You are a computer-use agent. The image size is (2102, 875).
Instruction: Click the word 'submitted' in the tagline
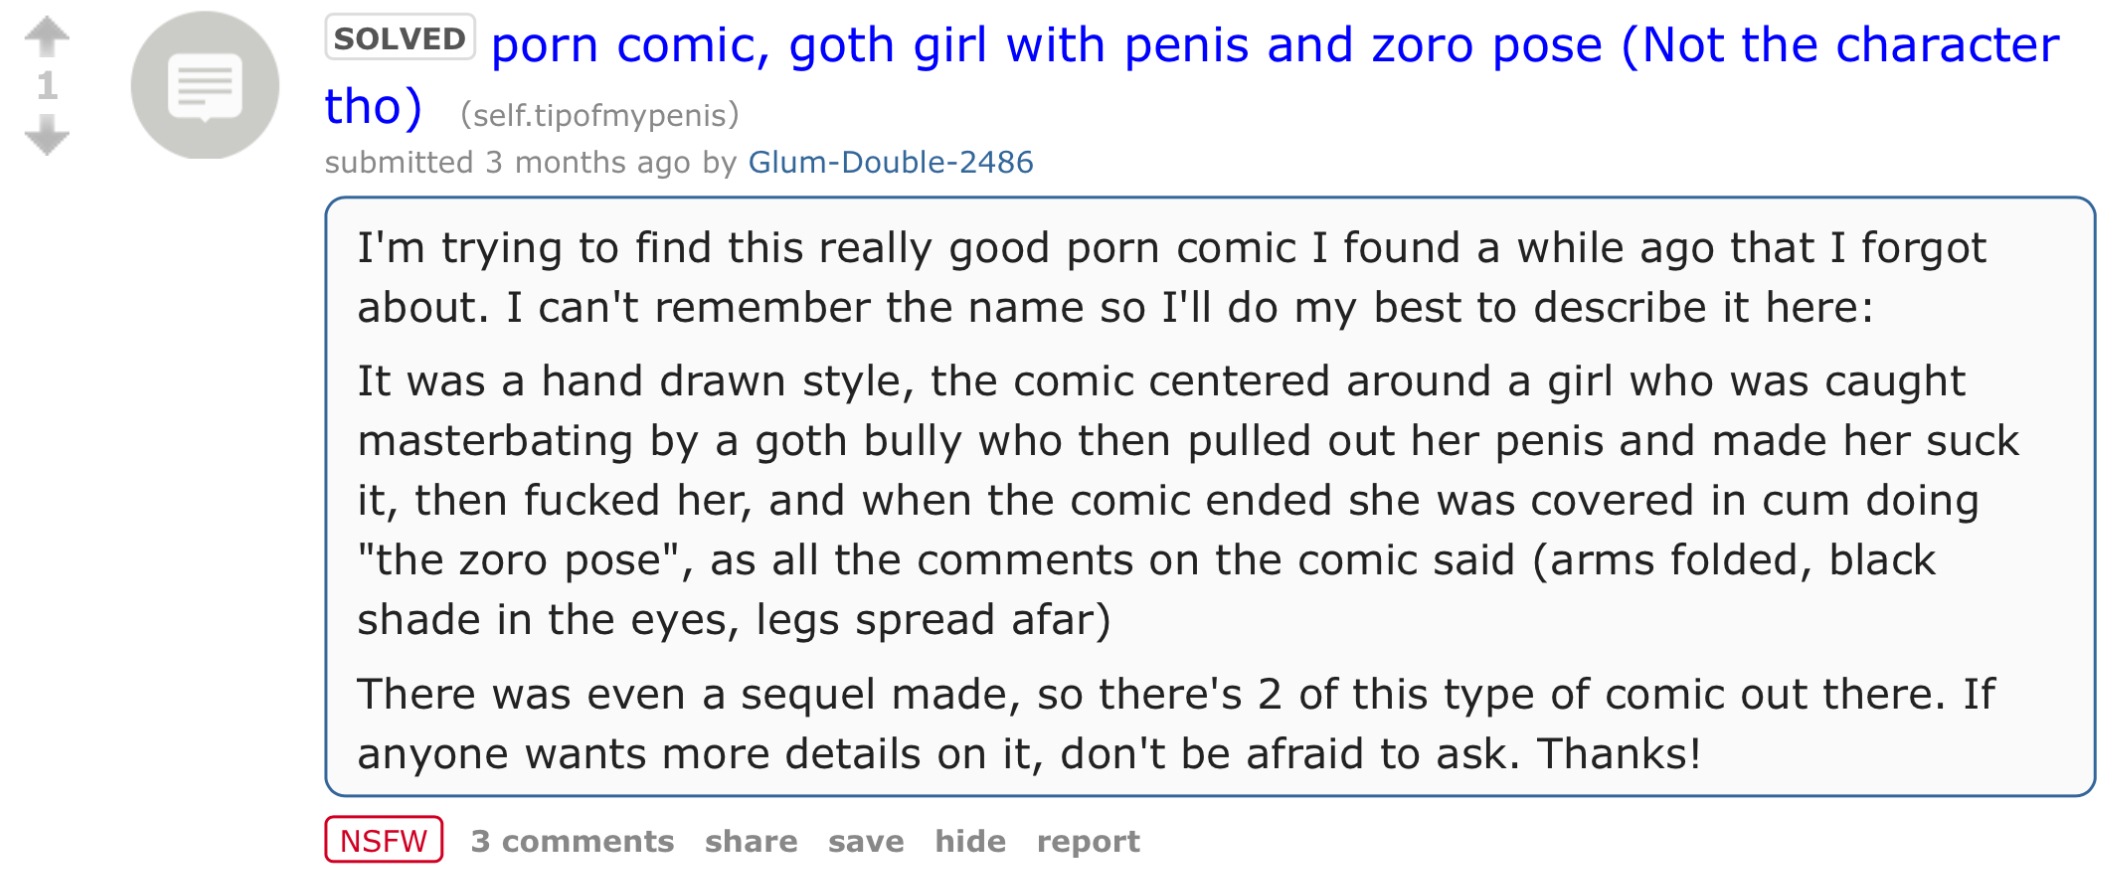[398, 162]
